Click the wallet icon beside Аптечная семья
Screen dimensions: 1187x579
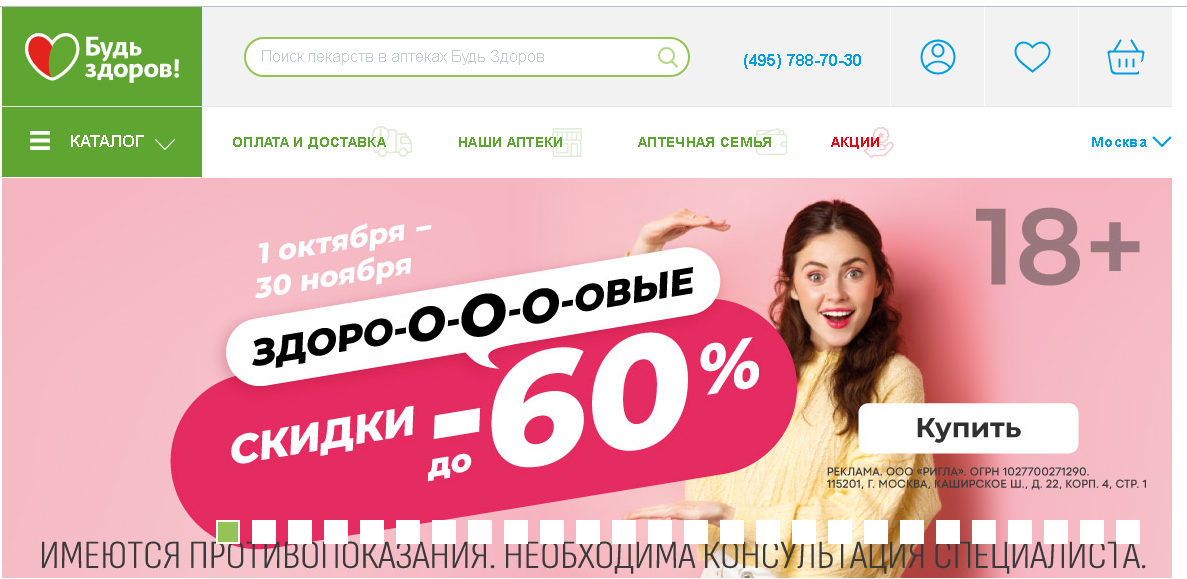(x=771, y=142)
